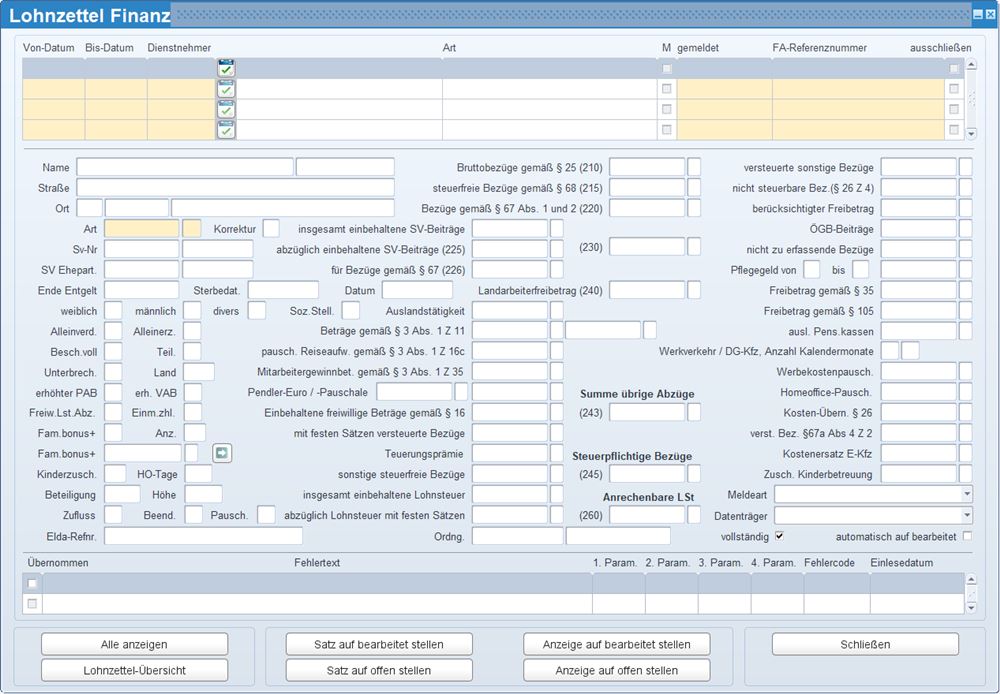Click Anzeige auf offen stellen
This screenshot has height=694, width=1000.
pos(616,670)
